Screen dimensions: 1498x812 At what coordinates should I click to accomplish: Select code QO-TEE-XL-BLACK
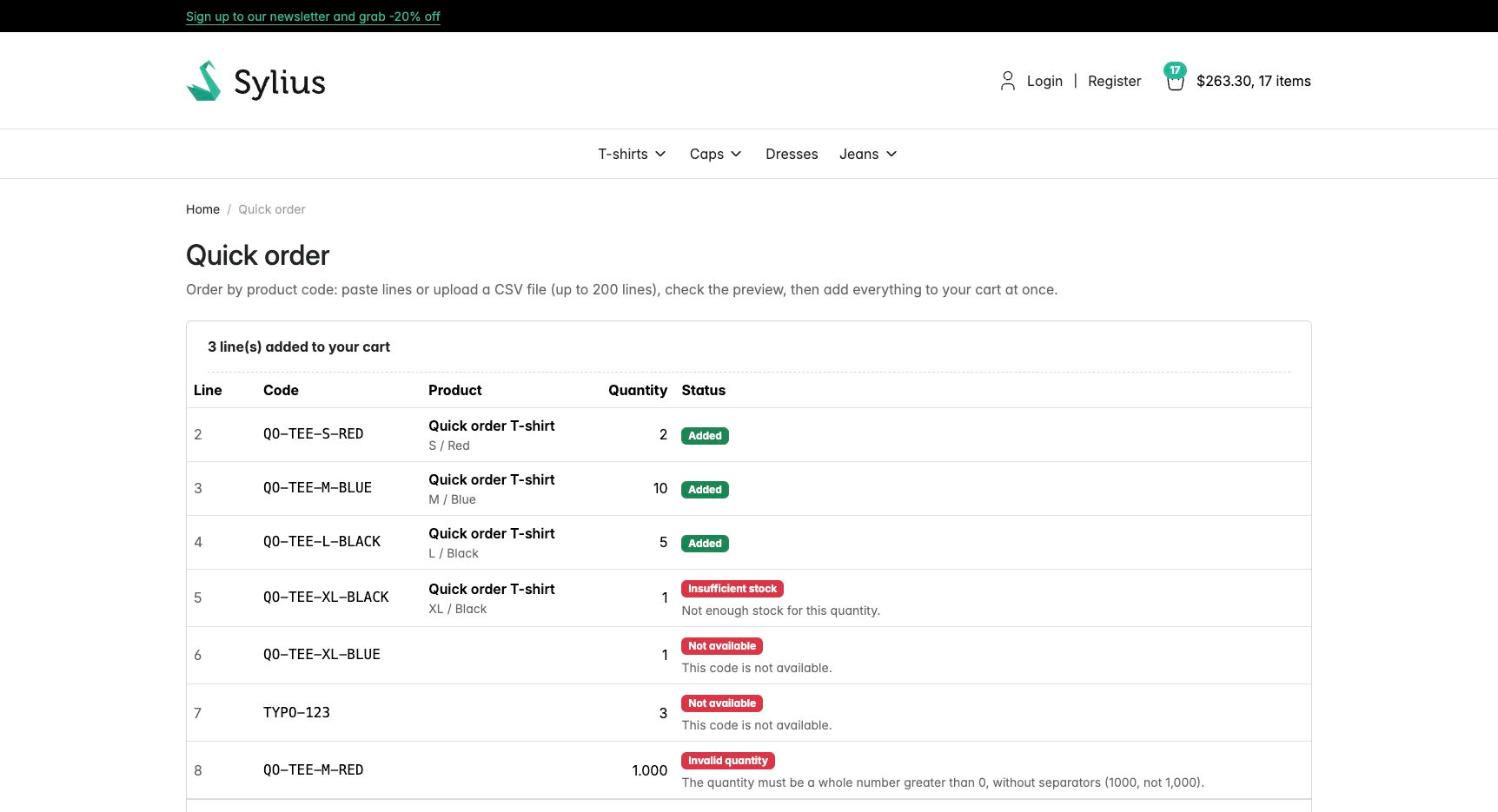tap(326, 597)
